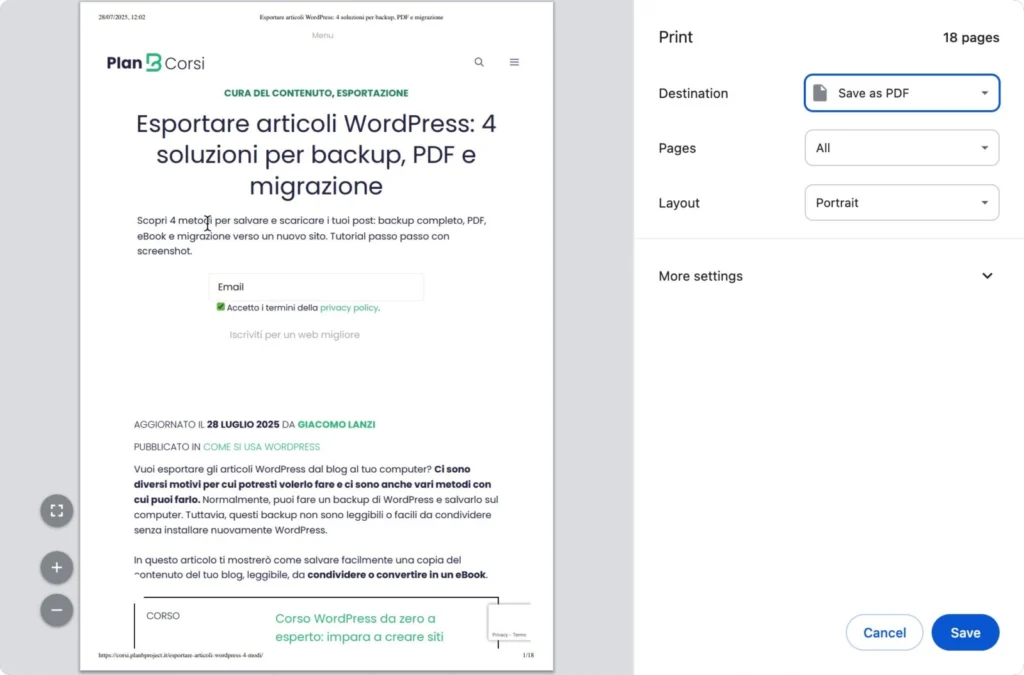Click the GIACOMO LANZI author link

pos(336,424)
